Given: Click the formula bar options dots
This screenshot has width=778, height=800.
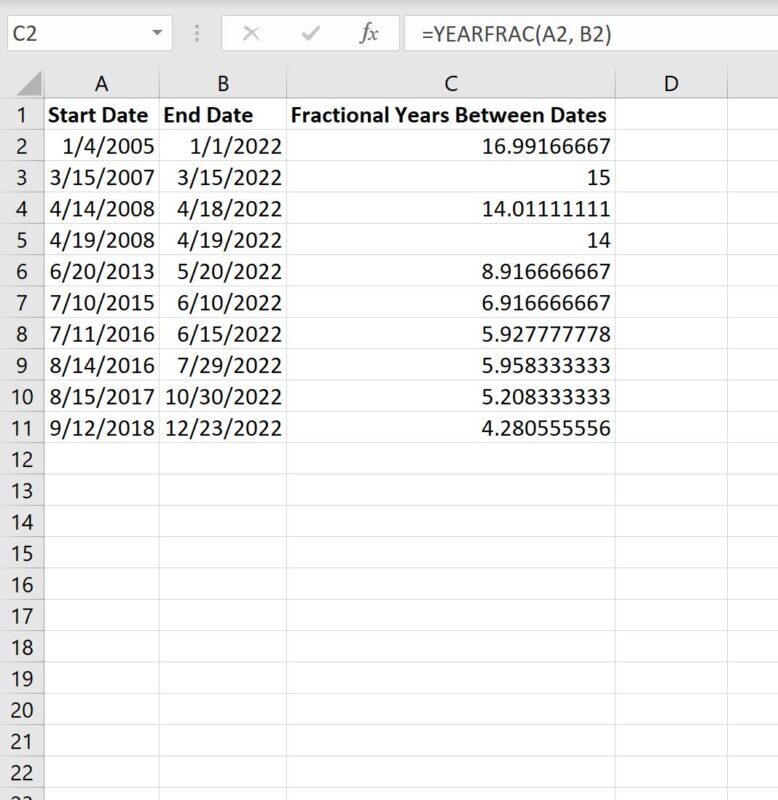Looking at the screenshot, I should (198, 34).
